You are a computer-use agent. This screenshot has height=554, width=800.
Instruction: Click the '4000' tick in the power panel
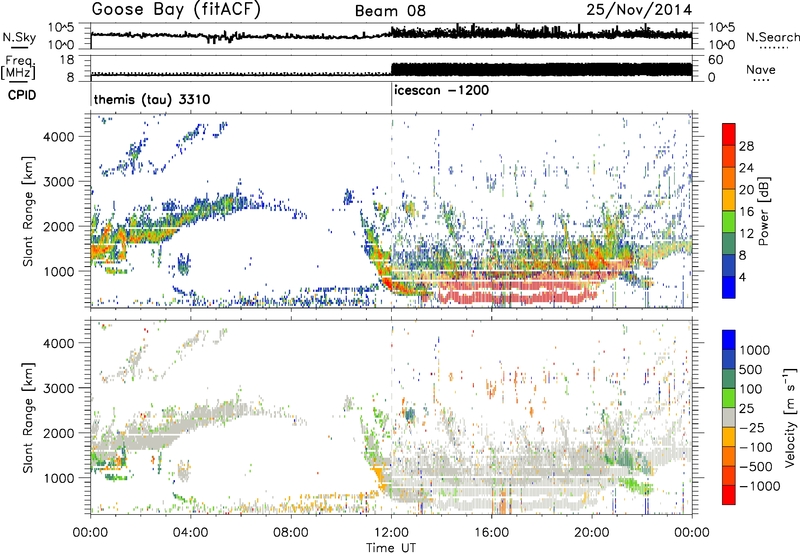(x=59, y=137)
